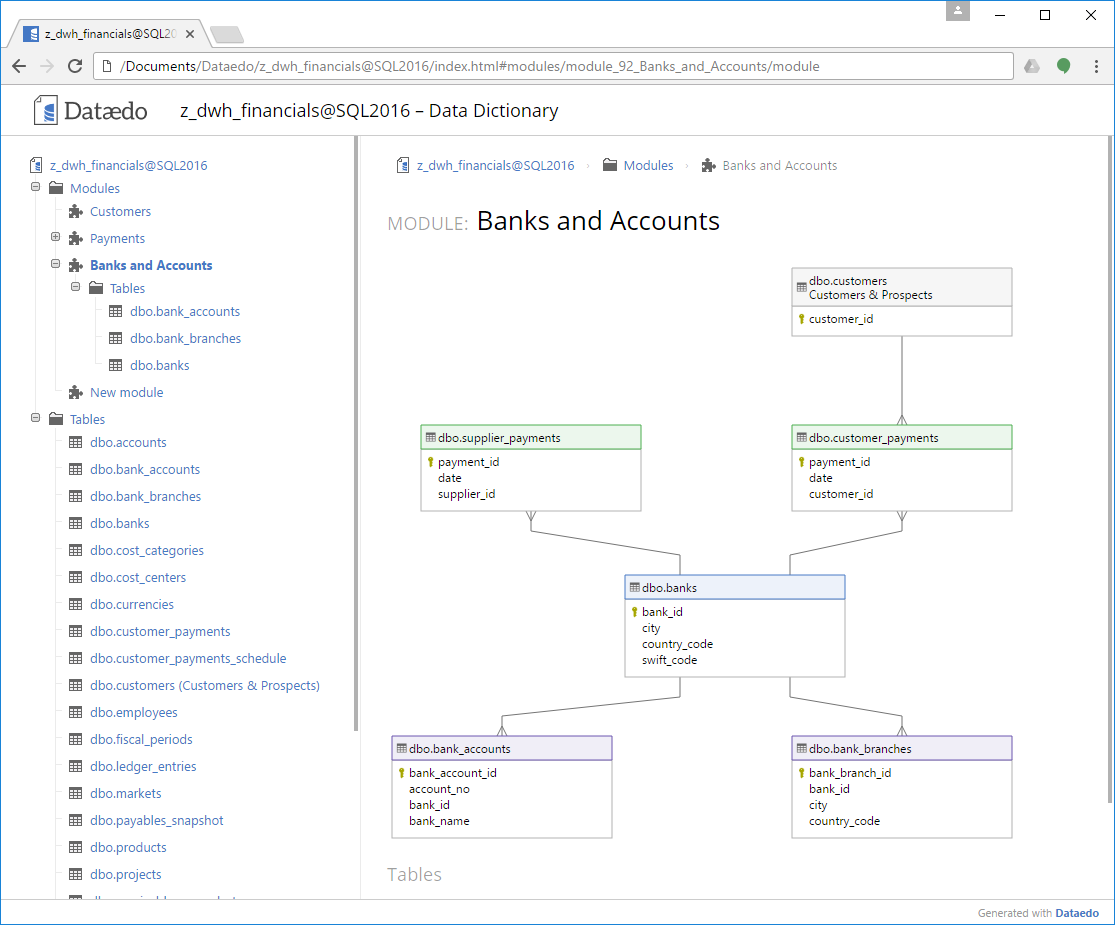Click Dataedo link in footer

pyautogui.click(x=1077, y=913)
